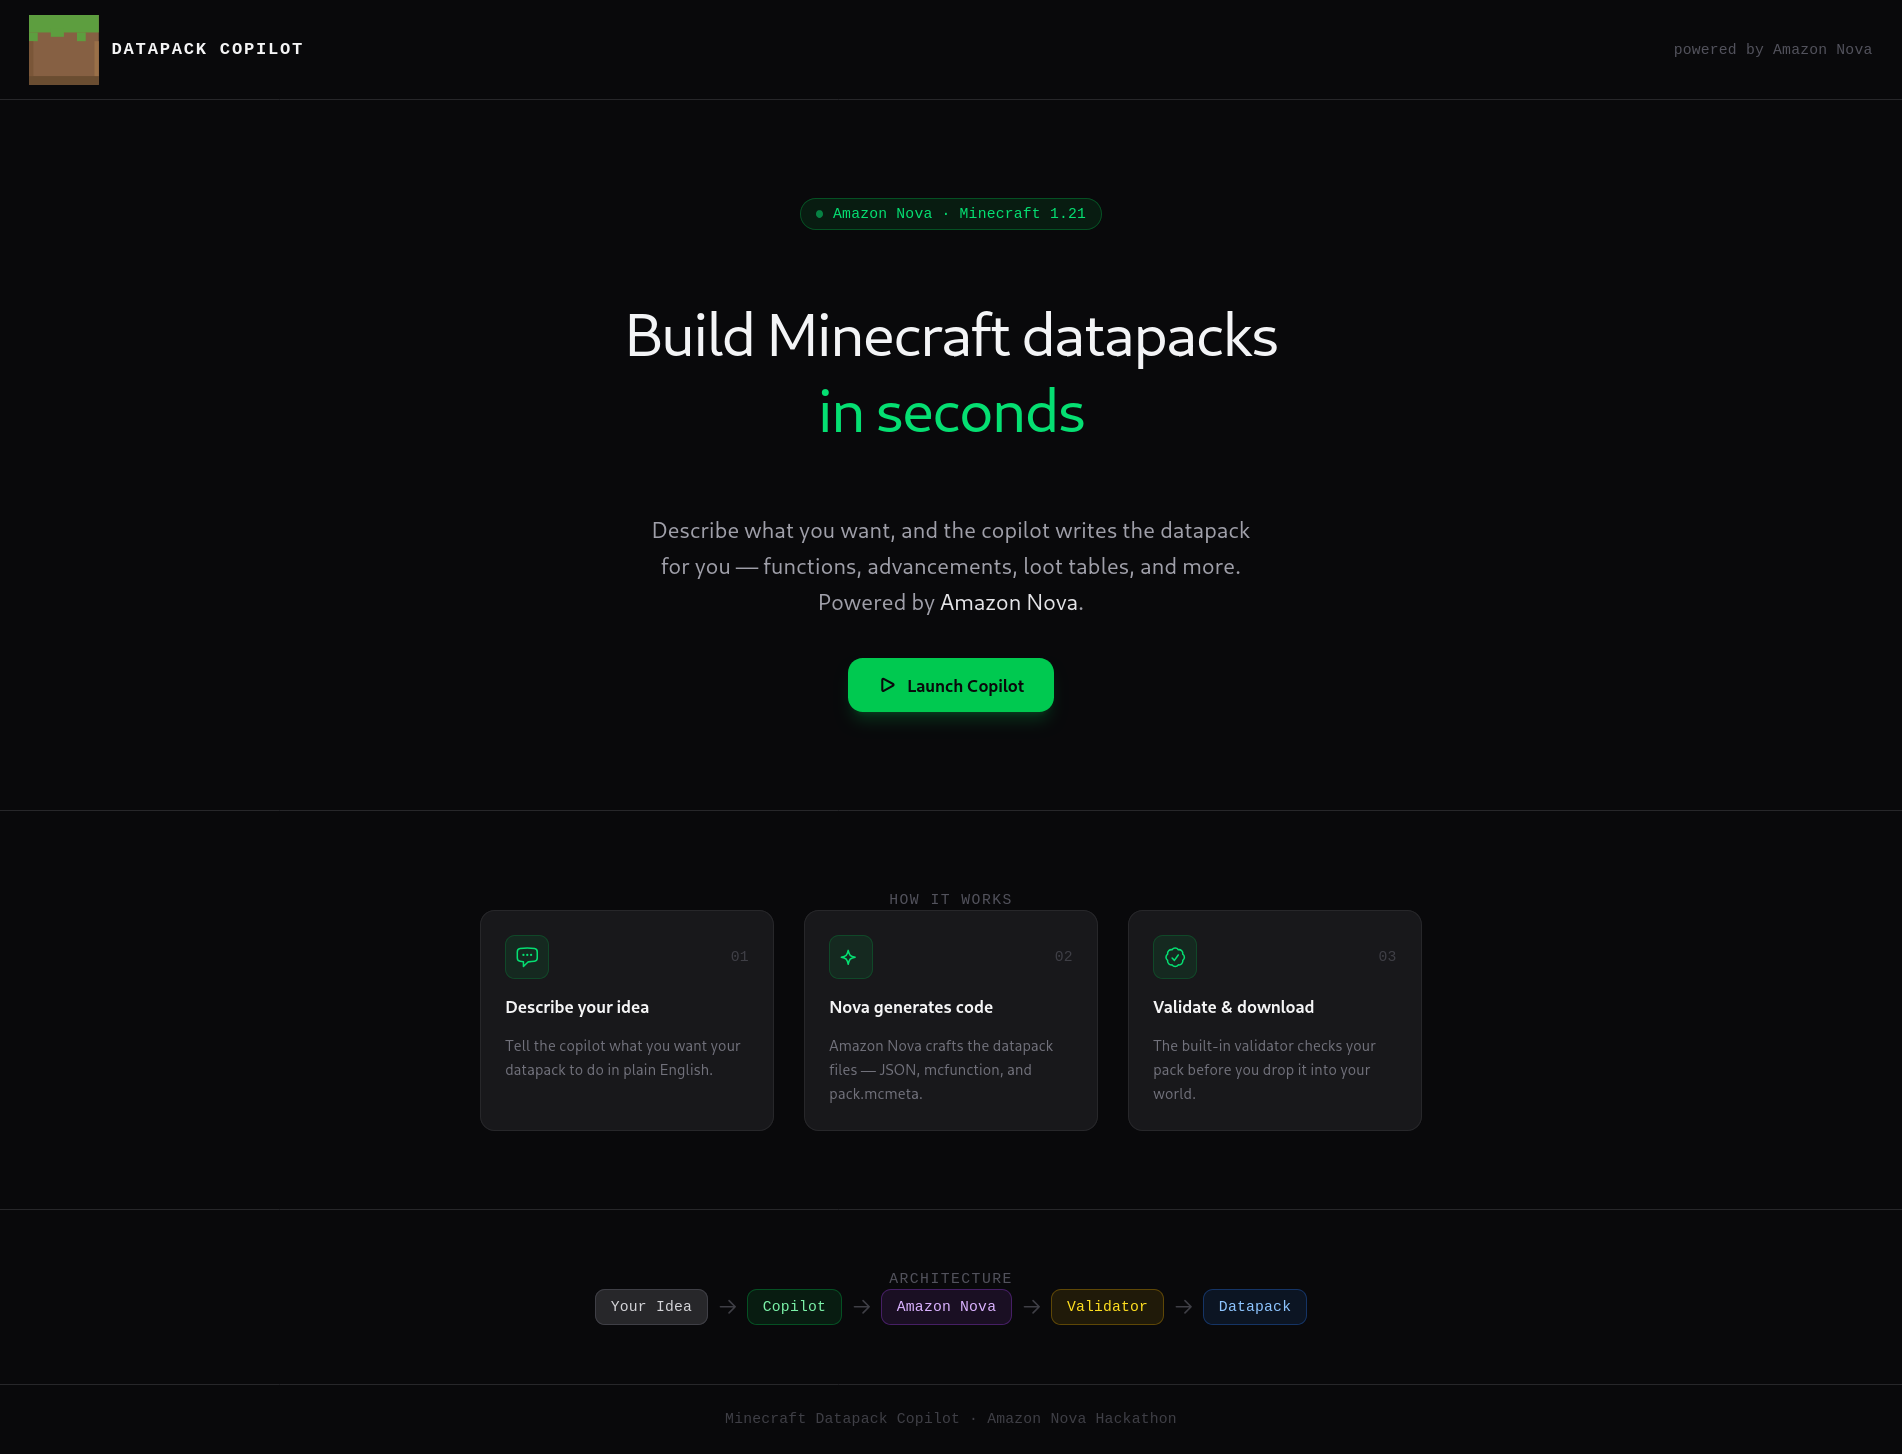Click the chat bubble icon in Describe your idea card
Viewport: 1902px width, 1454px height.
tap(527, 957)
